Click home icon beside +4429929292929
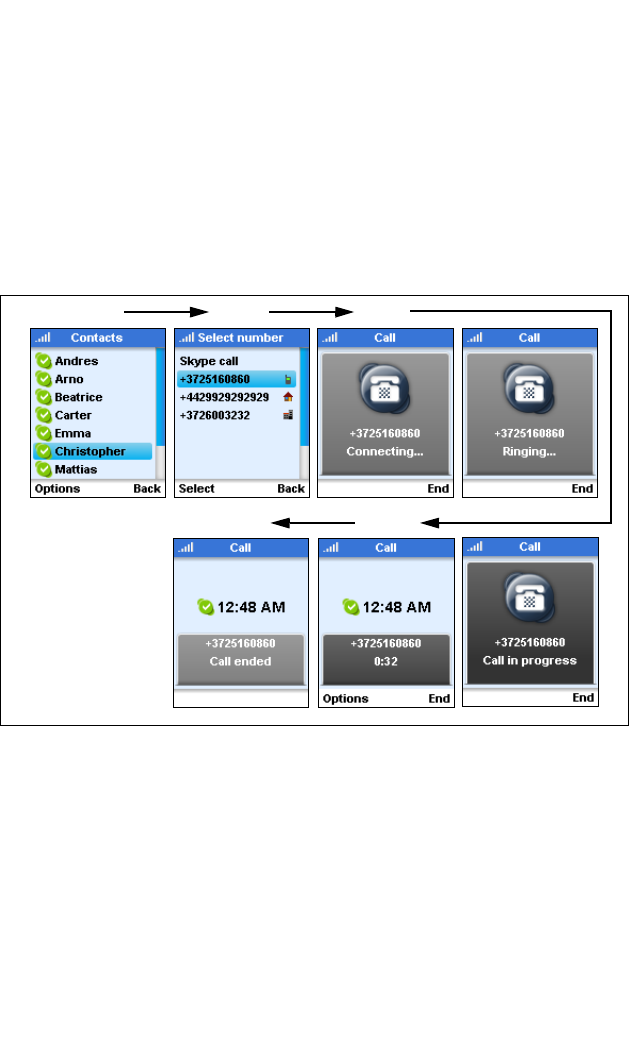 coord(288,397)
